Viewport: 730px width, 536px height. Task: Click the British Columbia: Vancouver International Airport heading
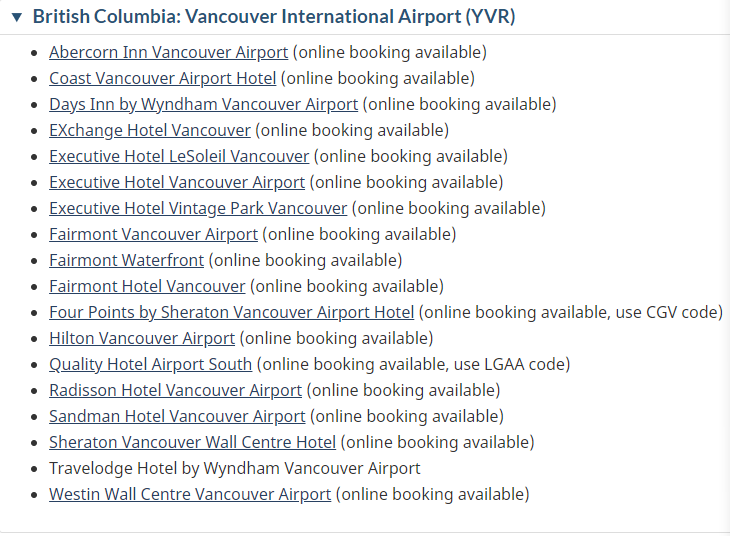click(274, 17)
